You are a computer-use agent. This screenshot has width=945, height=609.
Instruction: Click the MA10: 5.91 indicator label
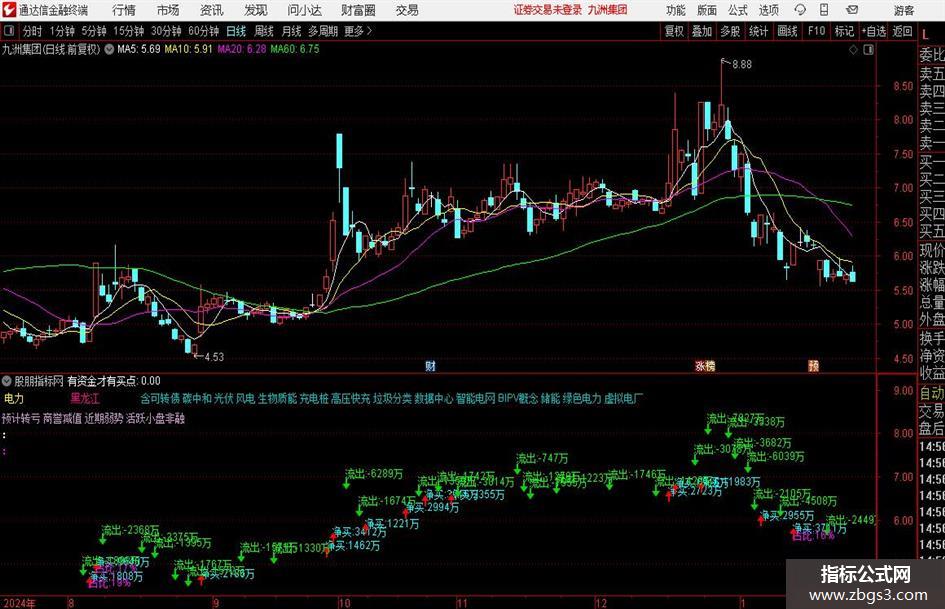click(188, 49)
